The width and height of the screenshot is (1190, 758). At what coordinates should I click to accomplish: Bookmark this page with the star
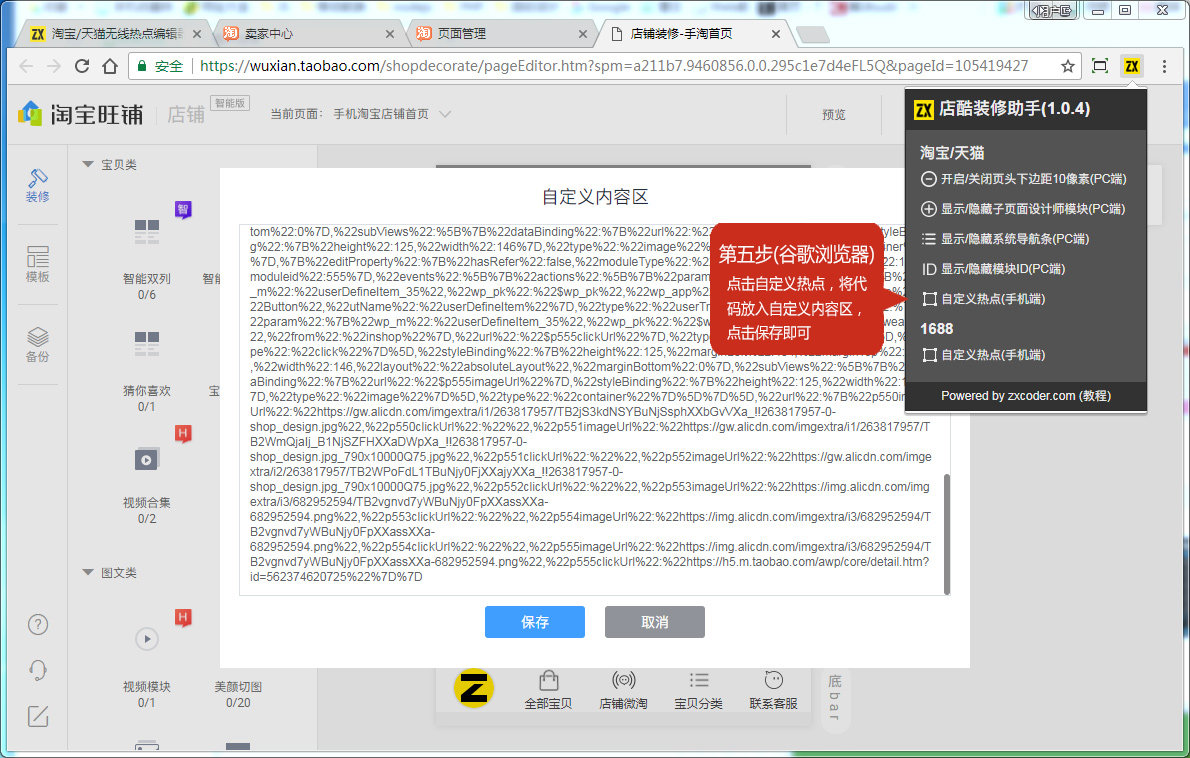1067,66
